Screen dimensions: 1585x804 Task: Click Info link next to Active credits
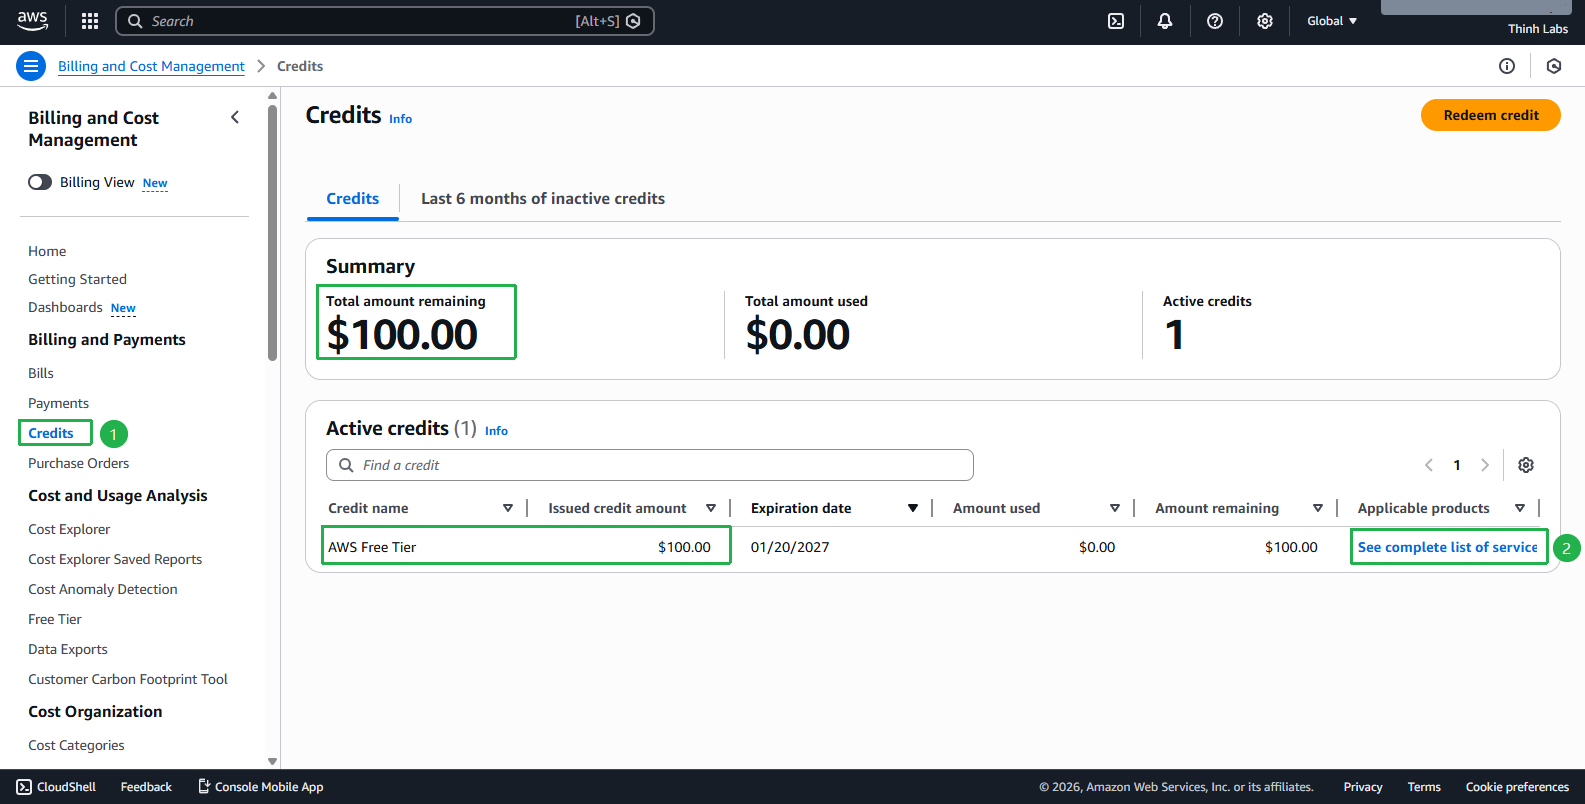pos(496,431)
